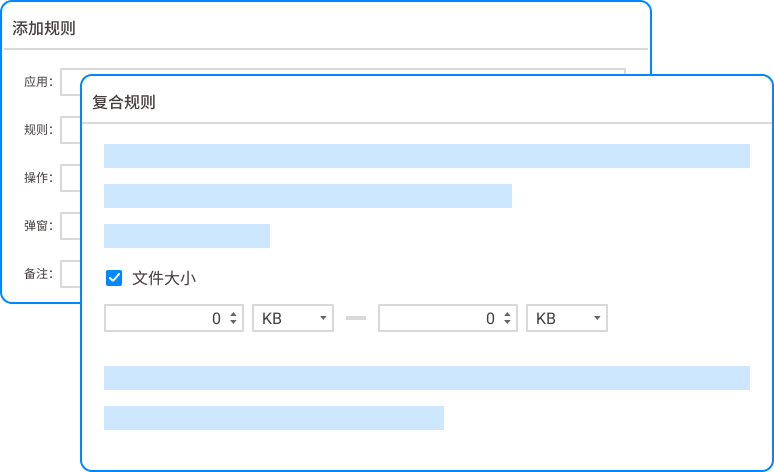The width and height of the screenshot is (774, 472).
Task: Click the 规则 field in 添加规则 dialog
Action: 70,130
